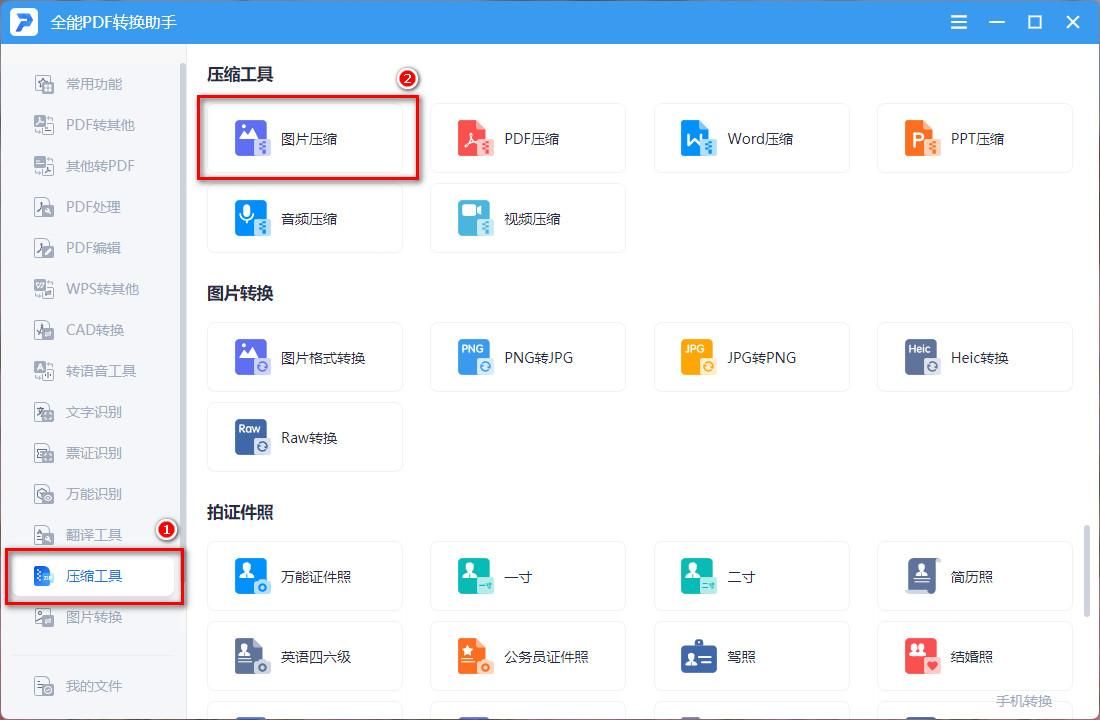Open 万能识别 sidebar section
Viewport: 1100px width, 720px height.
[93, 494]
